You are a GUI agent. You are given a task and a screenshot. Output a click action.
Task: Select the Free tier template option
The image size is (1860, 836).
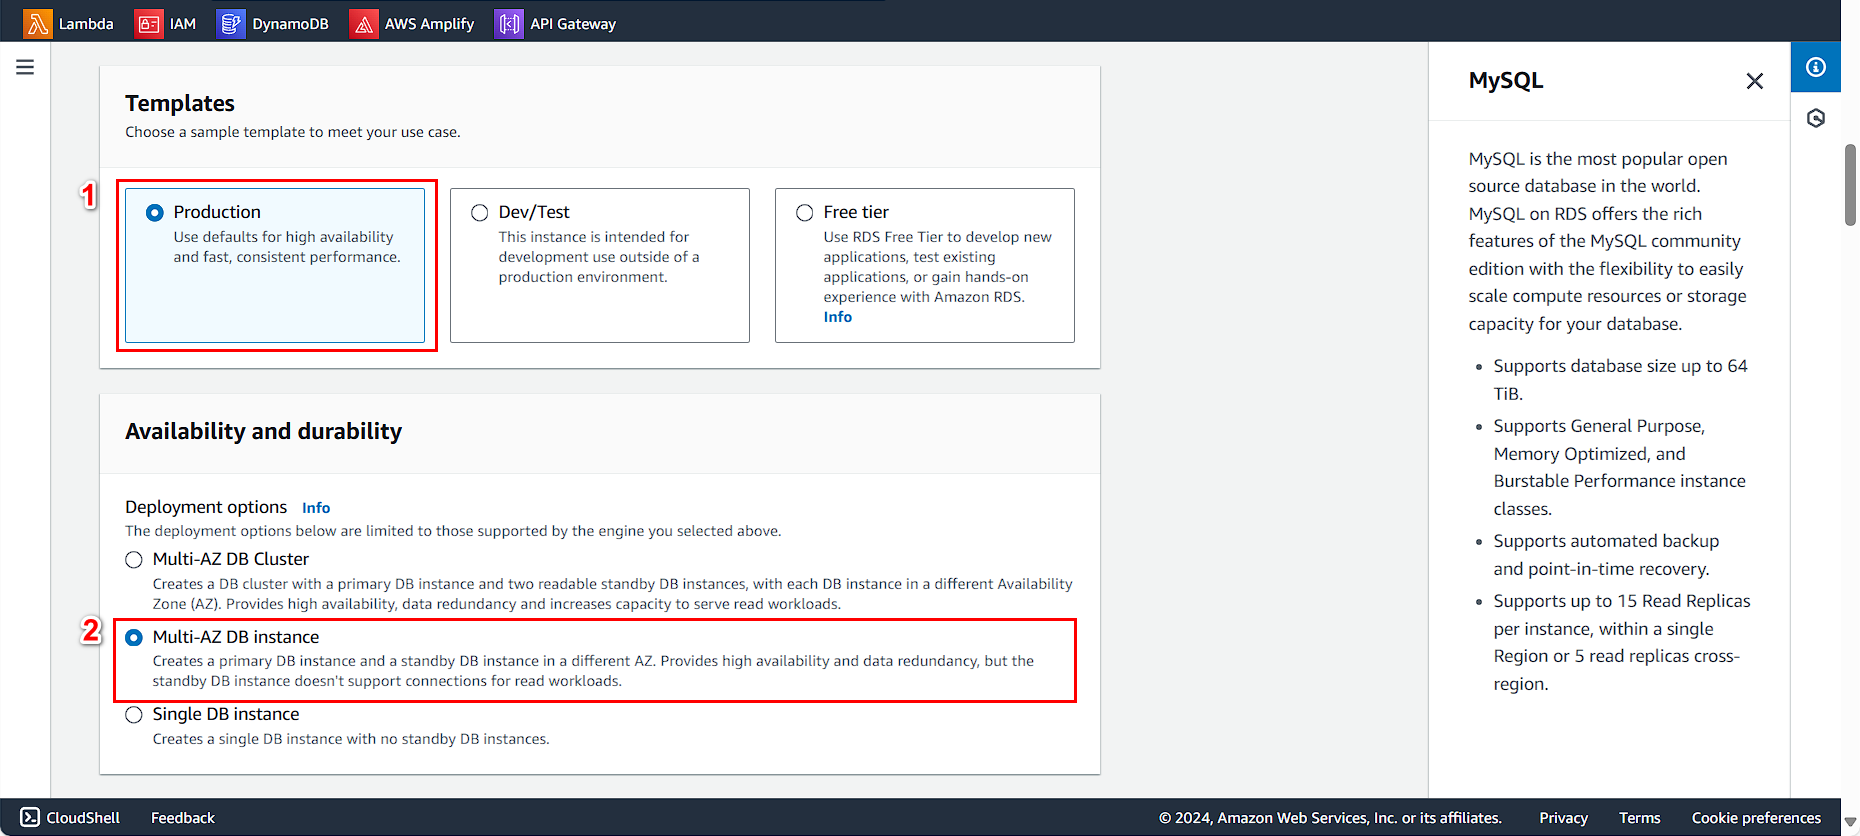805,212
